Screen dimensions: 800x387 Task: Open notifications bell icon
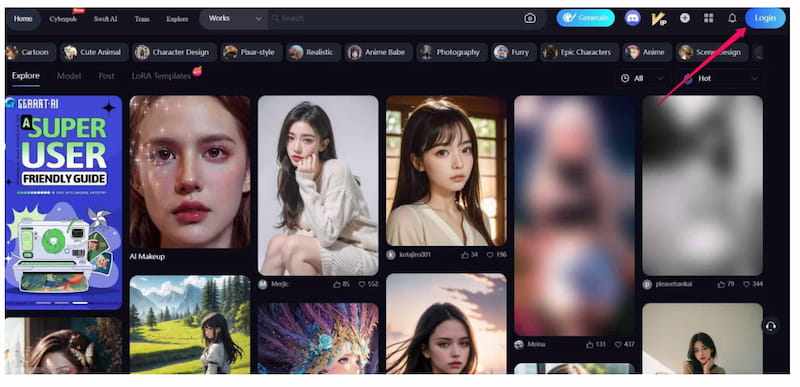732,18
